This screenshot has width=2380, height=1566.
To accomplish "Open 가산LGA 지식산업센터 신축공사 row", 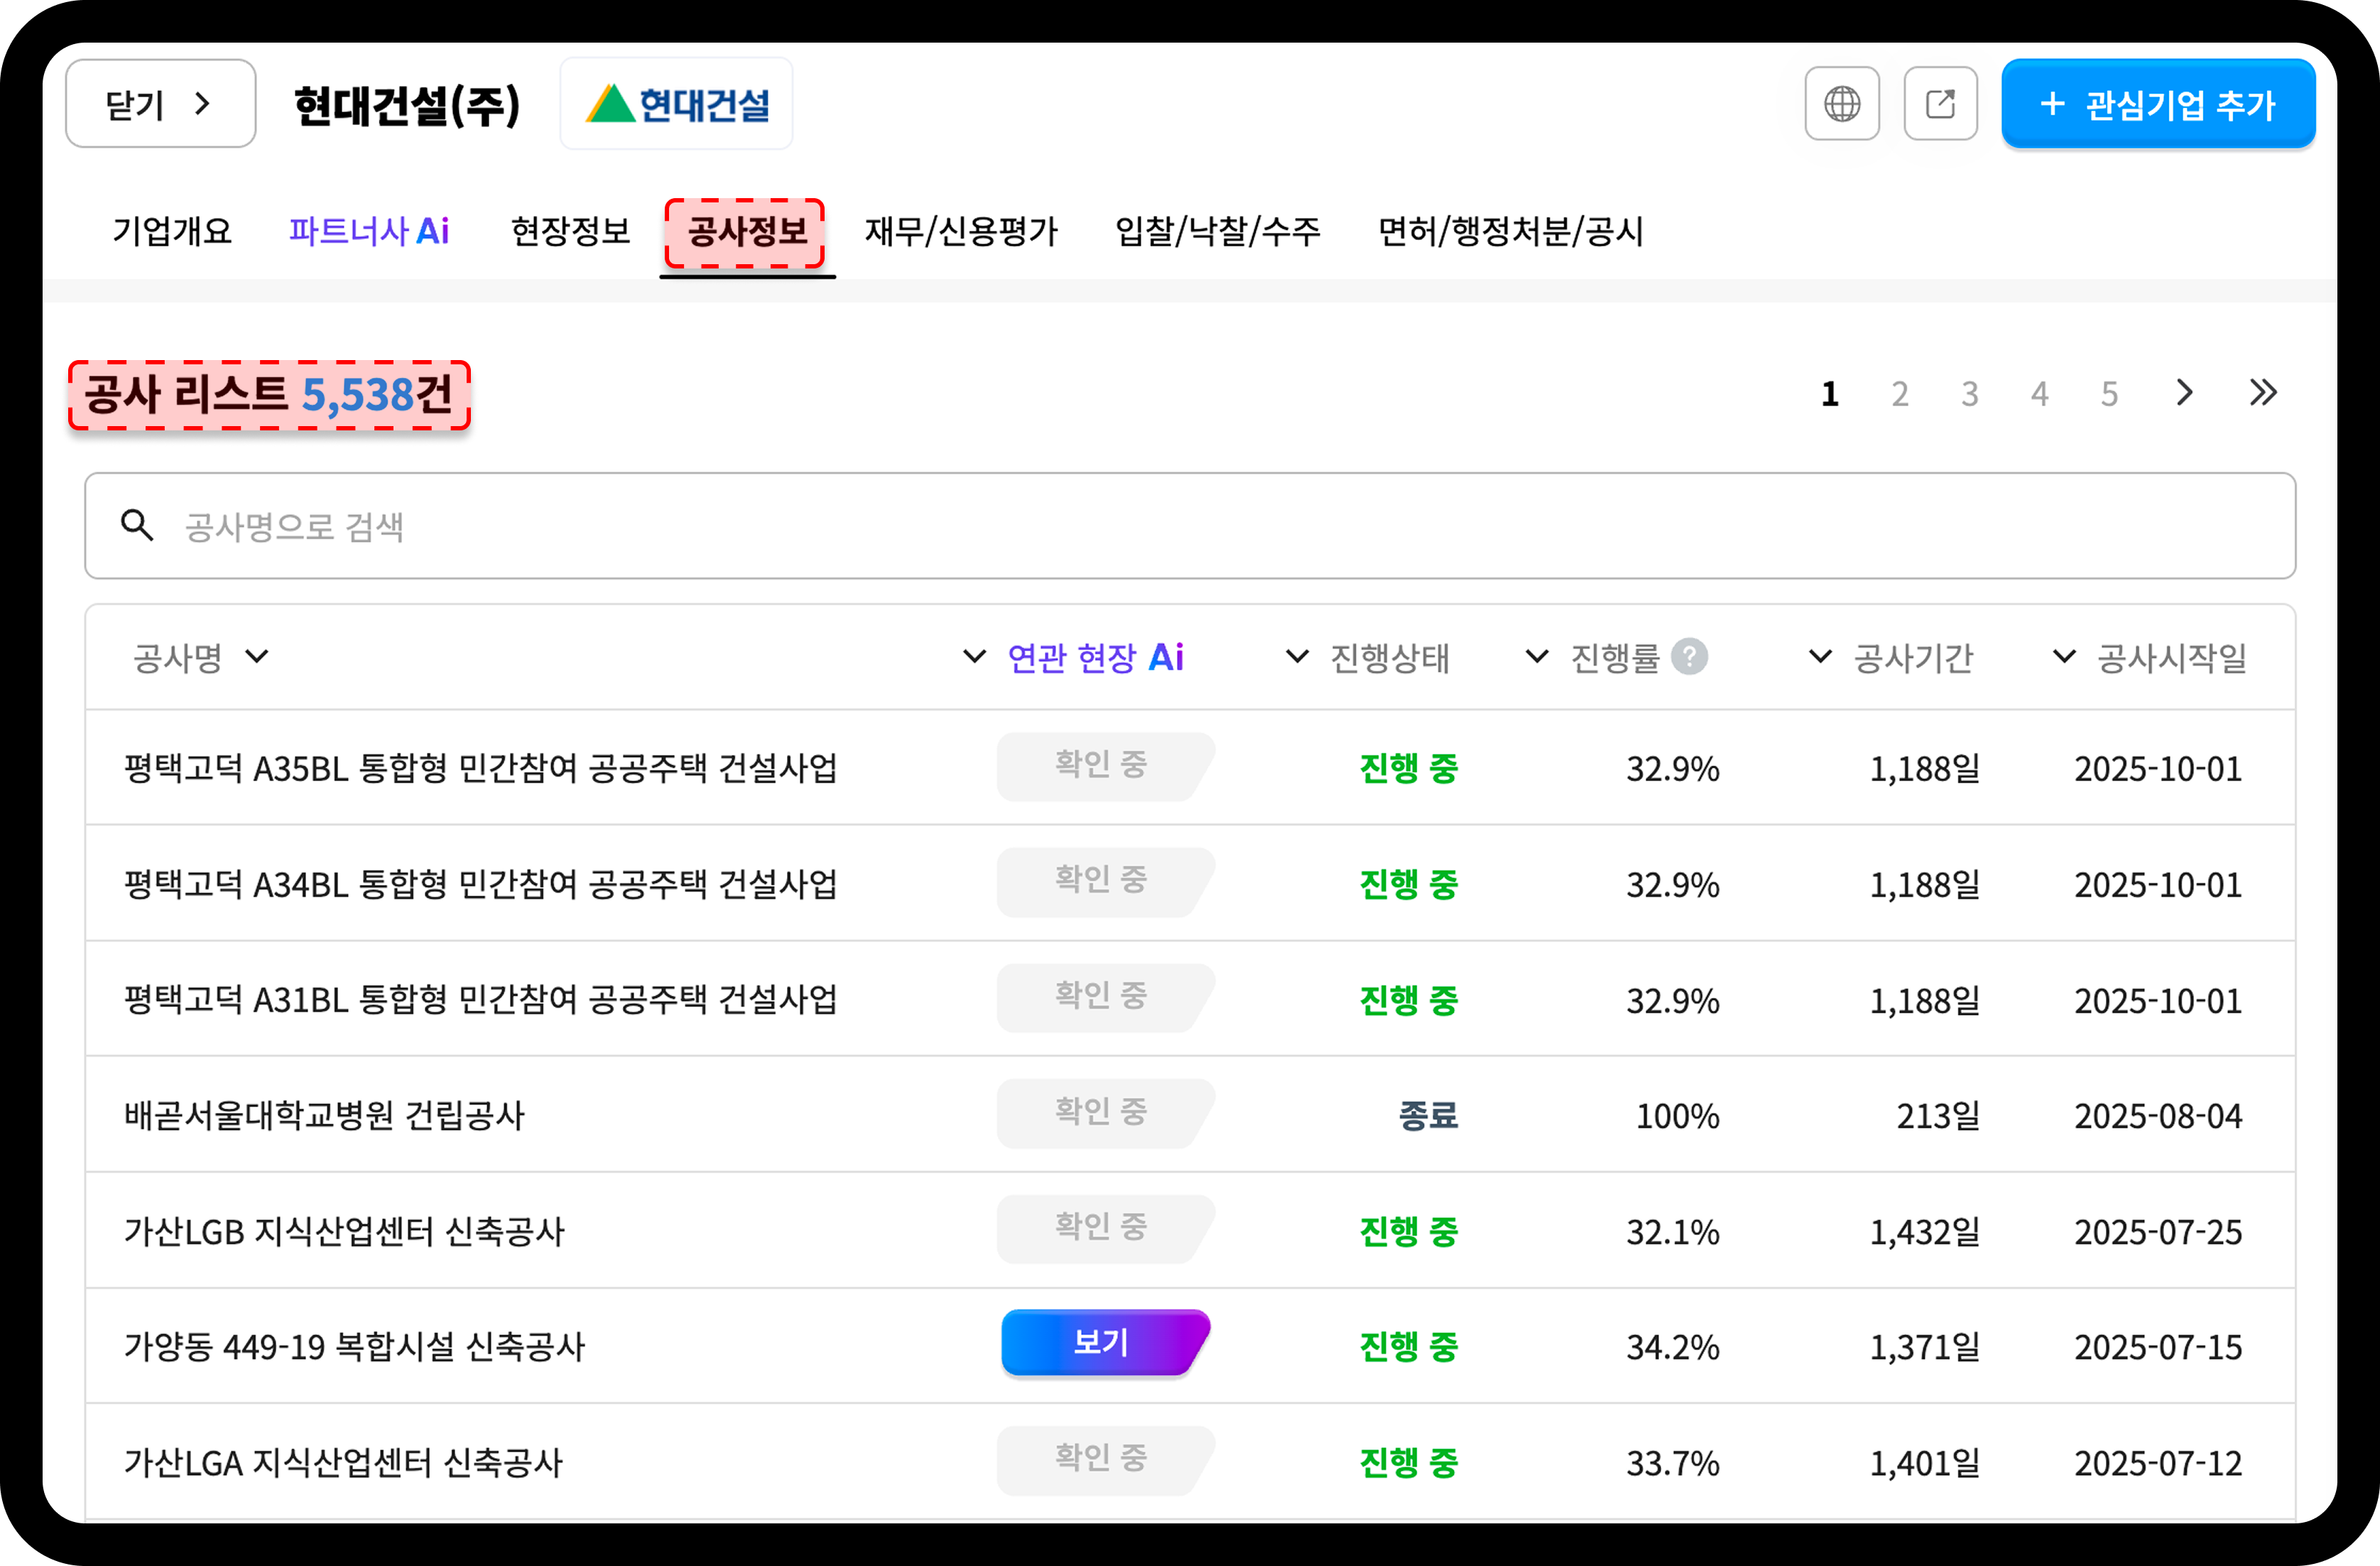I will (1190, 1462).
